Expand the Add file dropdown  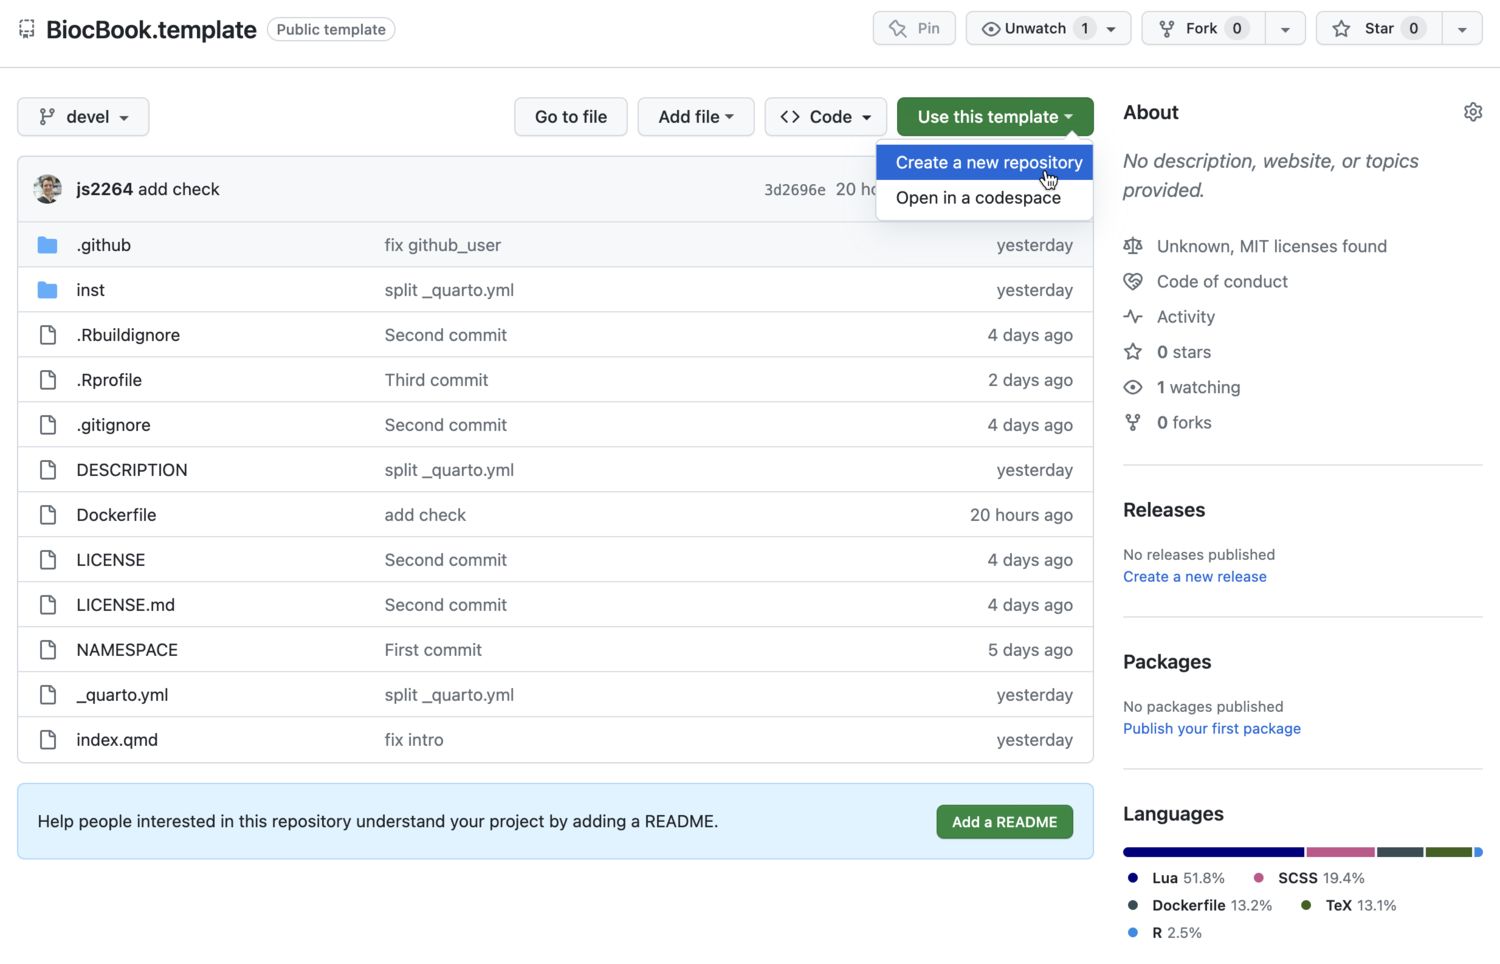tap(695, 117)
